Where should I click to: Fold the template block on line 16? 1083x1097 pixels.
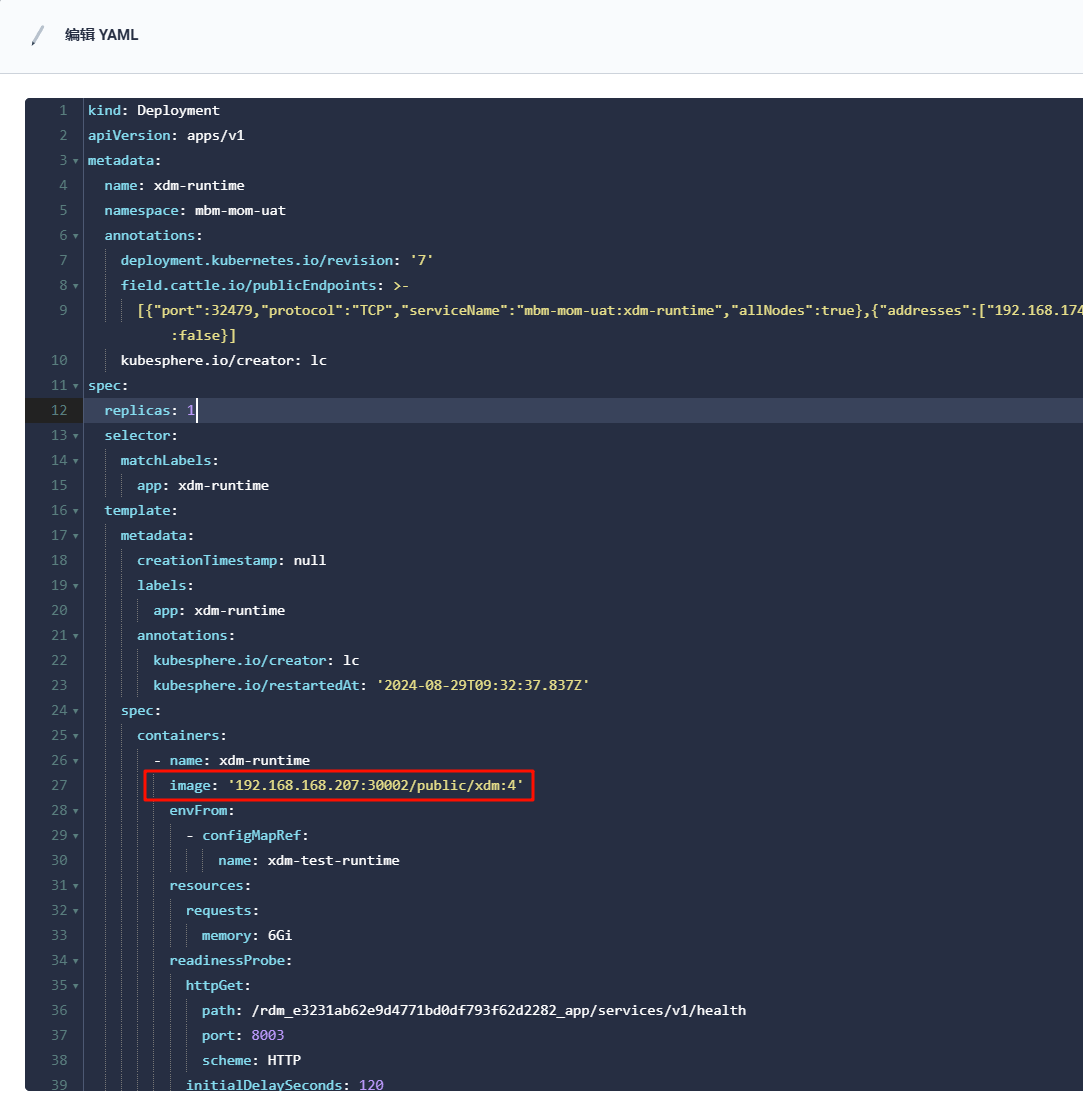[76, 510]
